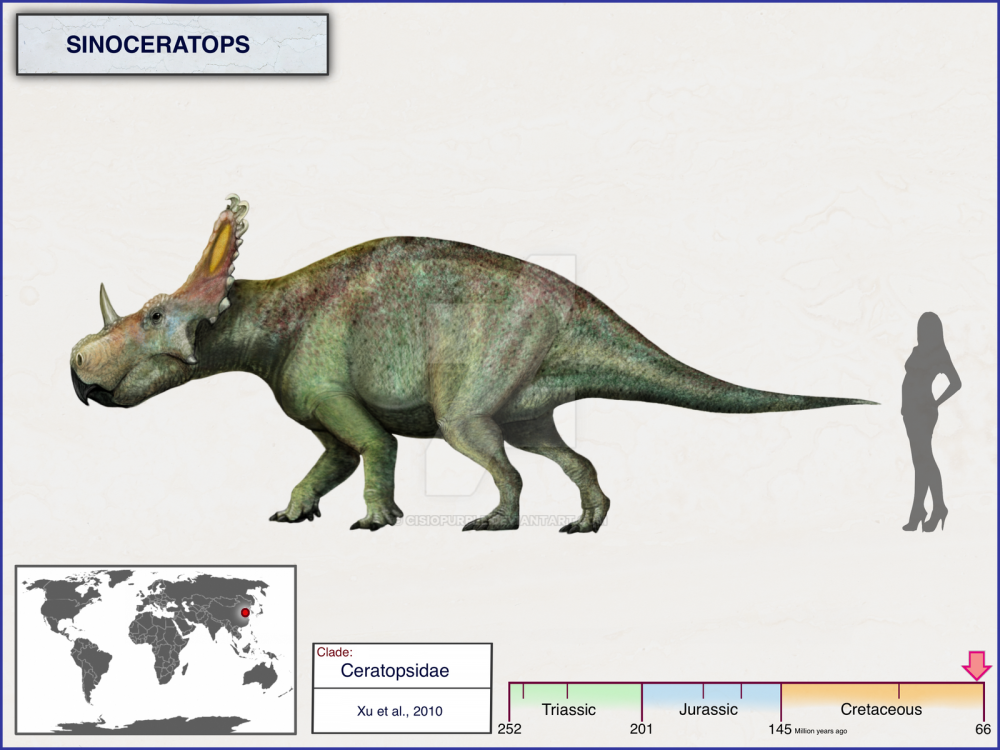The height and width of the screenshot is (750, 1000).
Task: Click the 'Xu et al., 2010' citation
Action: click(400, 711)
